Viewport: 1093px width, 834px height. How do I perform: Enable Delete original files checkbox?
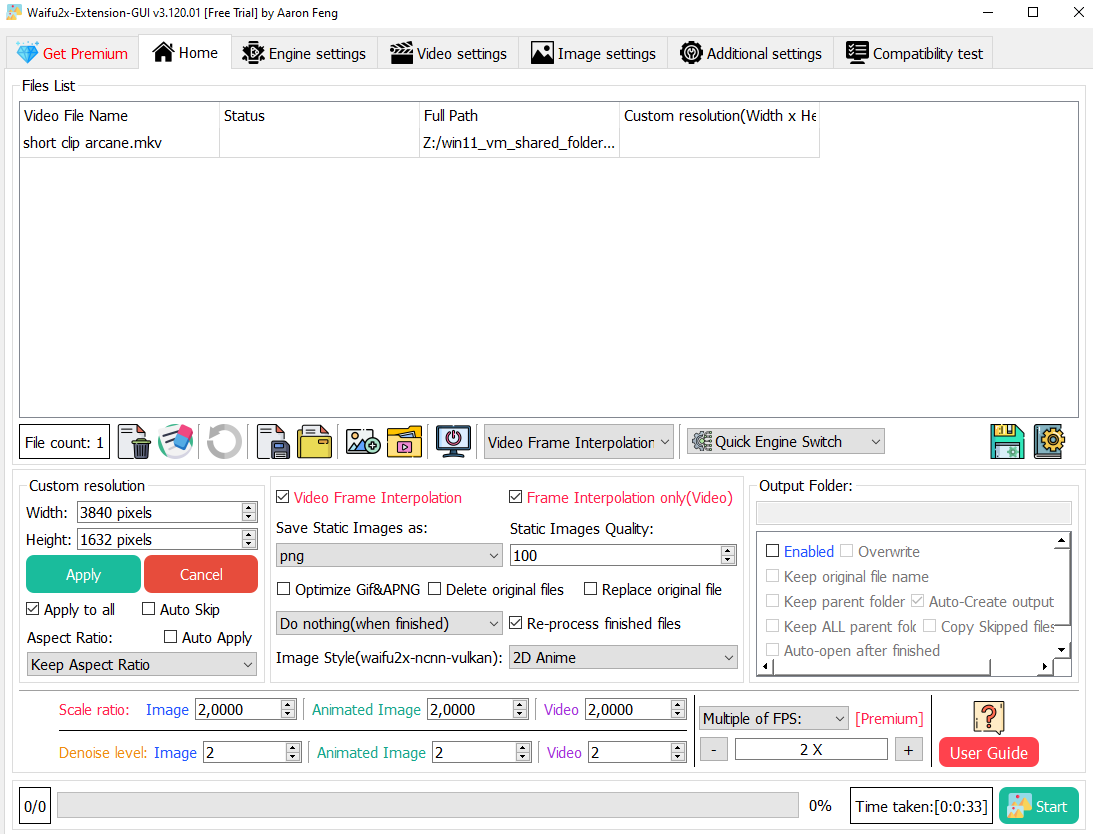coord(434,589)
